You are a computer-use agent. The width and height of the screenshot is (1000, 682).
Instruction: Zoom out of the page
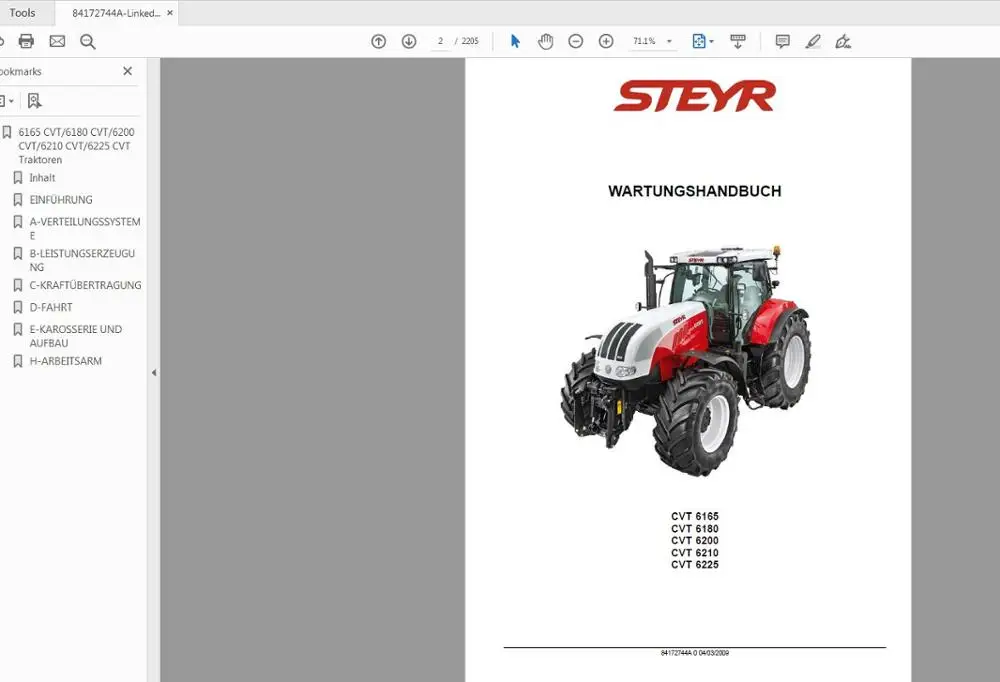(x=575, y=41)
